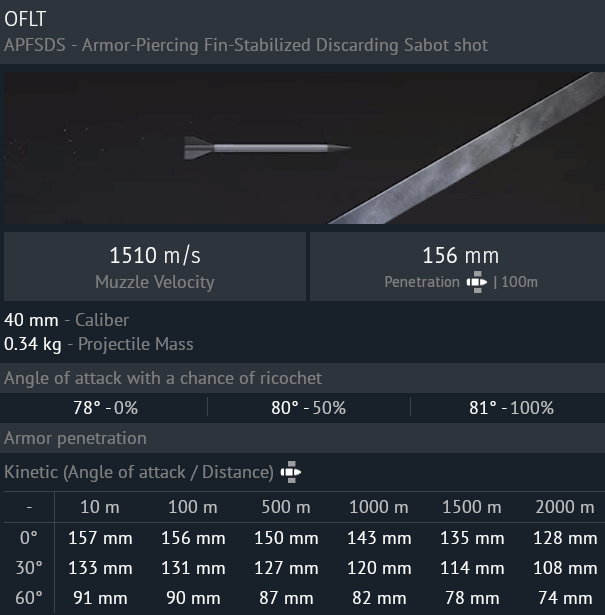605x615 pixels.
Task: Click the 1500 m column header
Action: pos(472,507)
